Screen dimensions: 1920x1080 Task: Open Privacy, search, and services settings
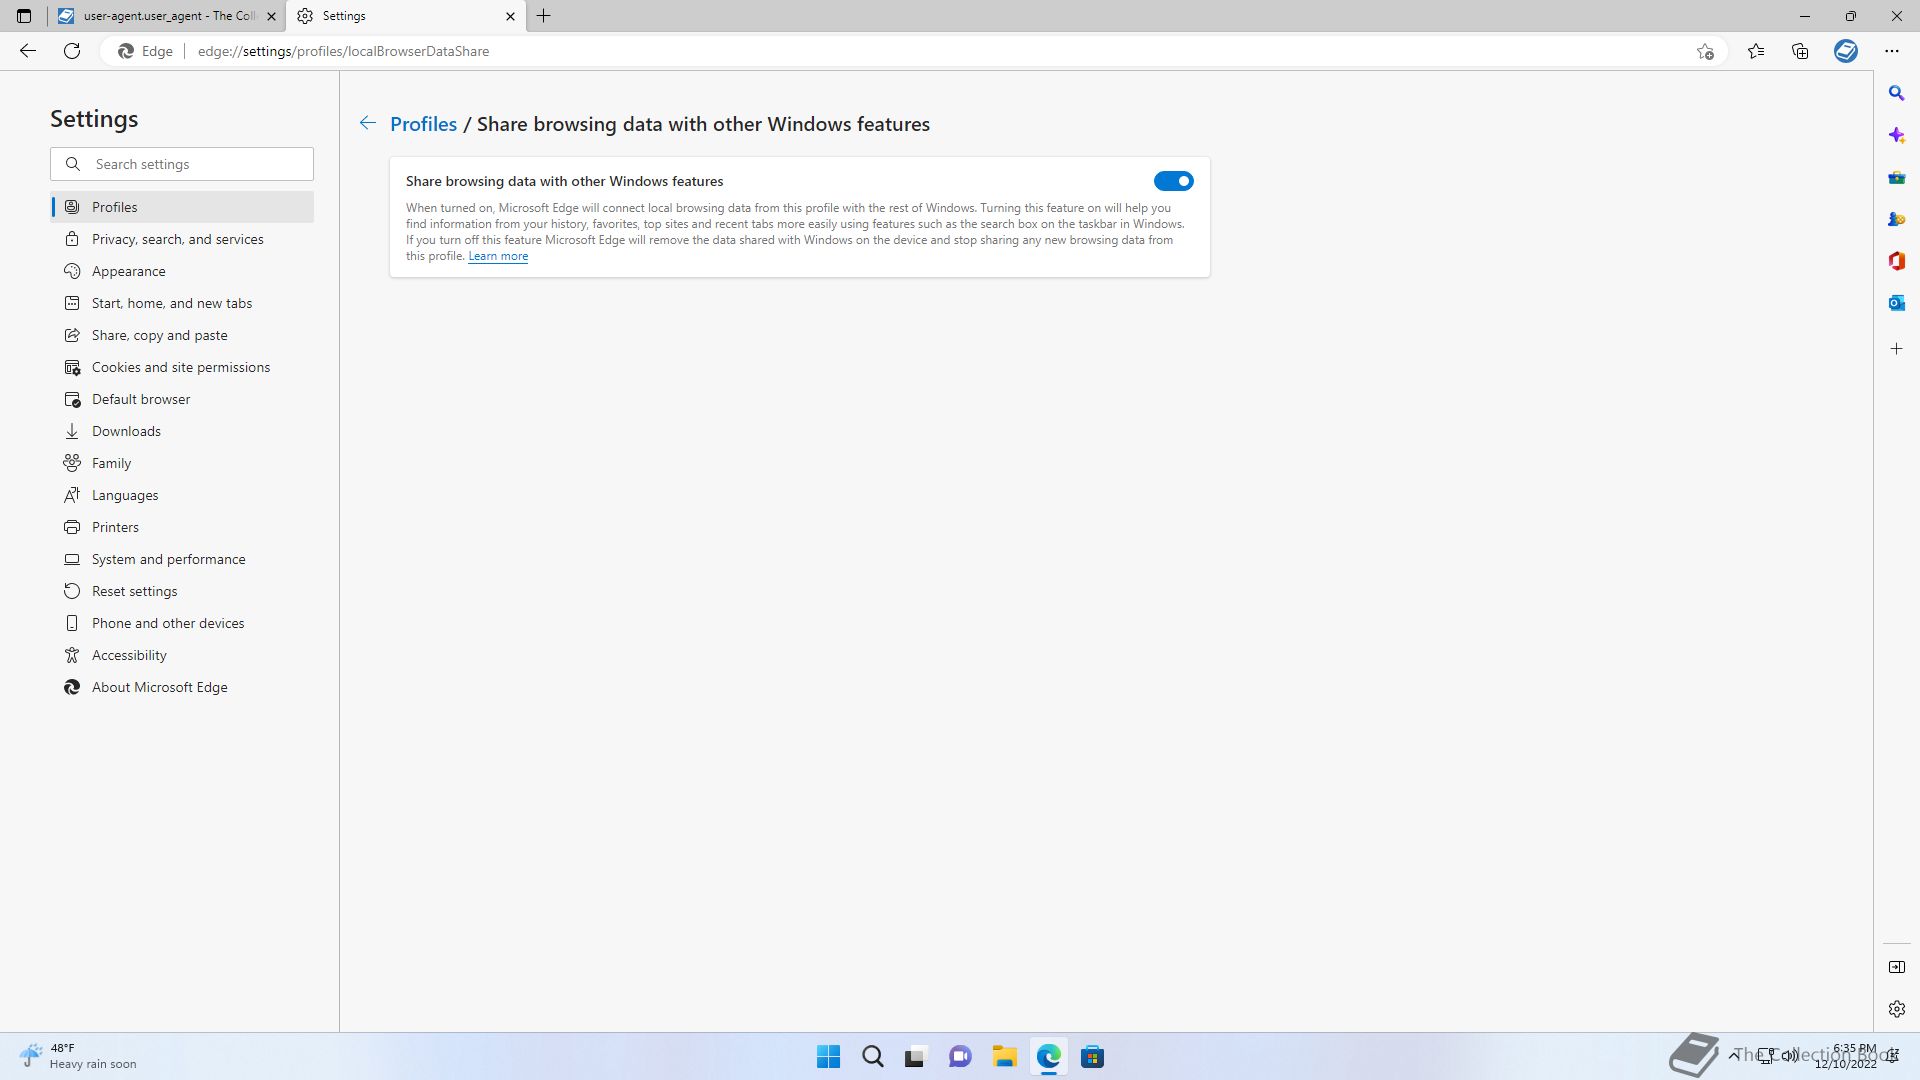(x=182, y=239)
